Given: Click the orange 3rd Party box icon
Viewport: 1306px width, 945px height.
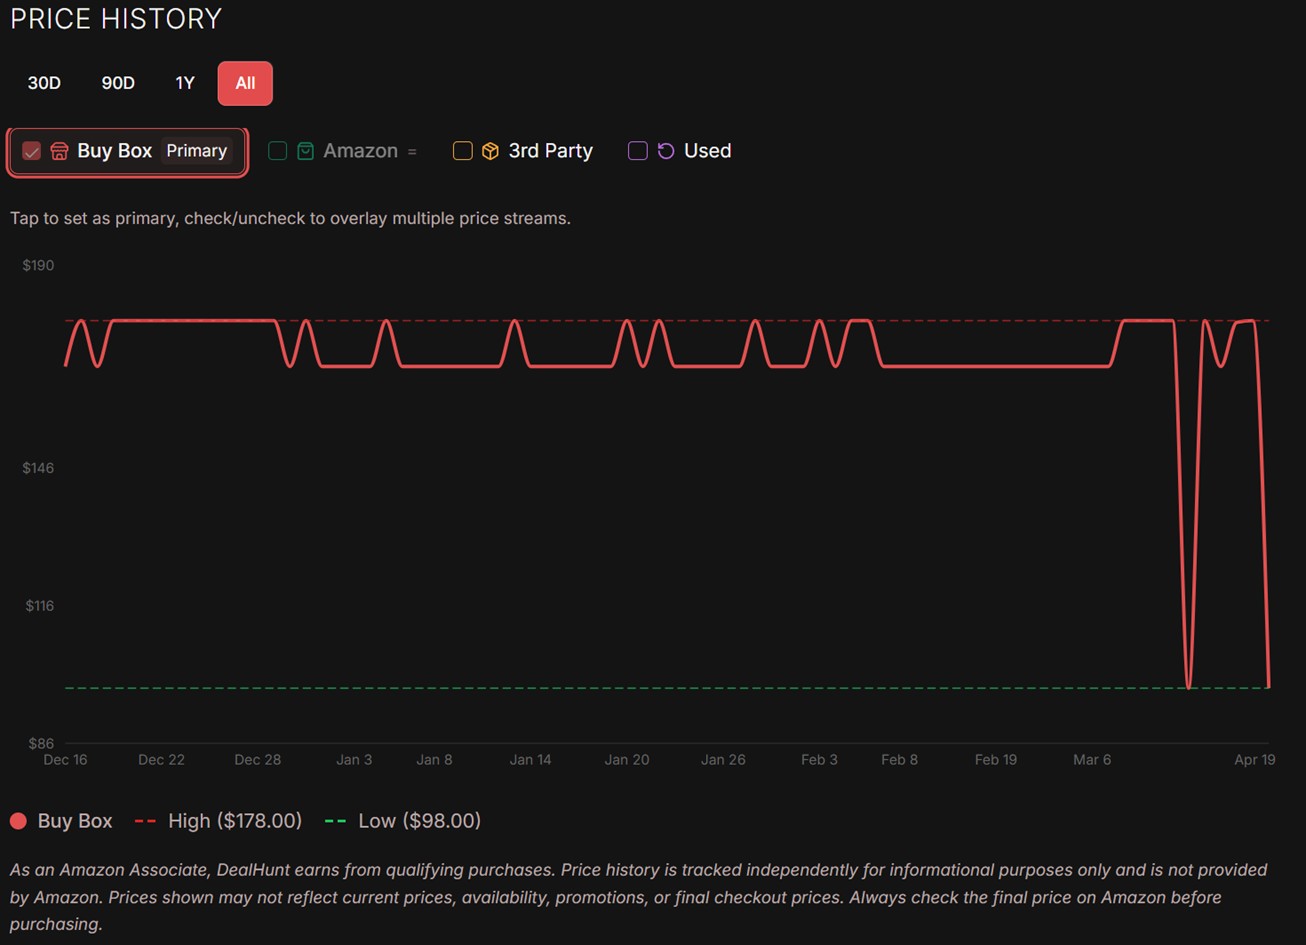Looking at the screenshot, I should point(490,151).
